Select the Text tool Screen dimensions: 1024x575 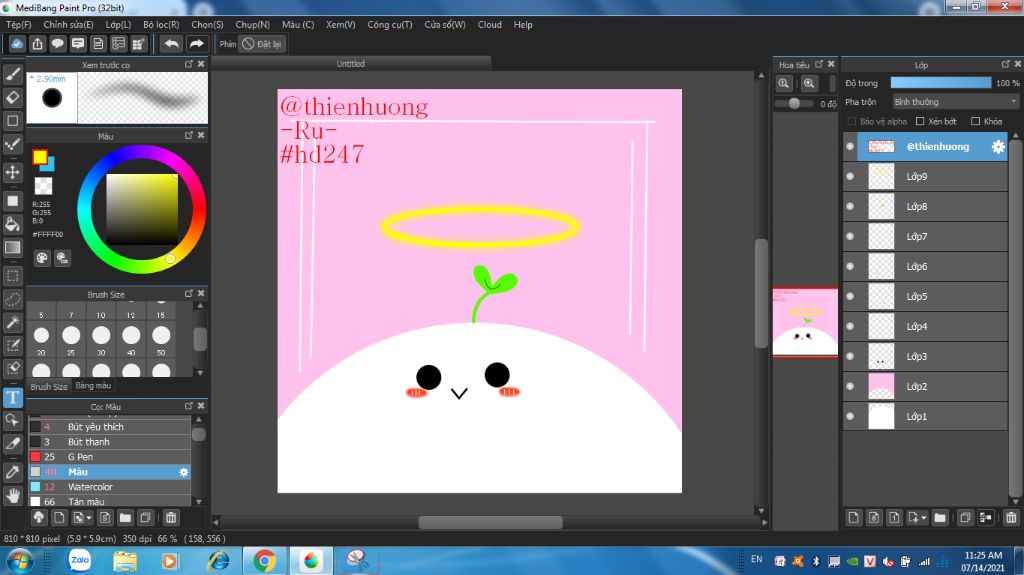[x=13, y=397]
